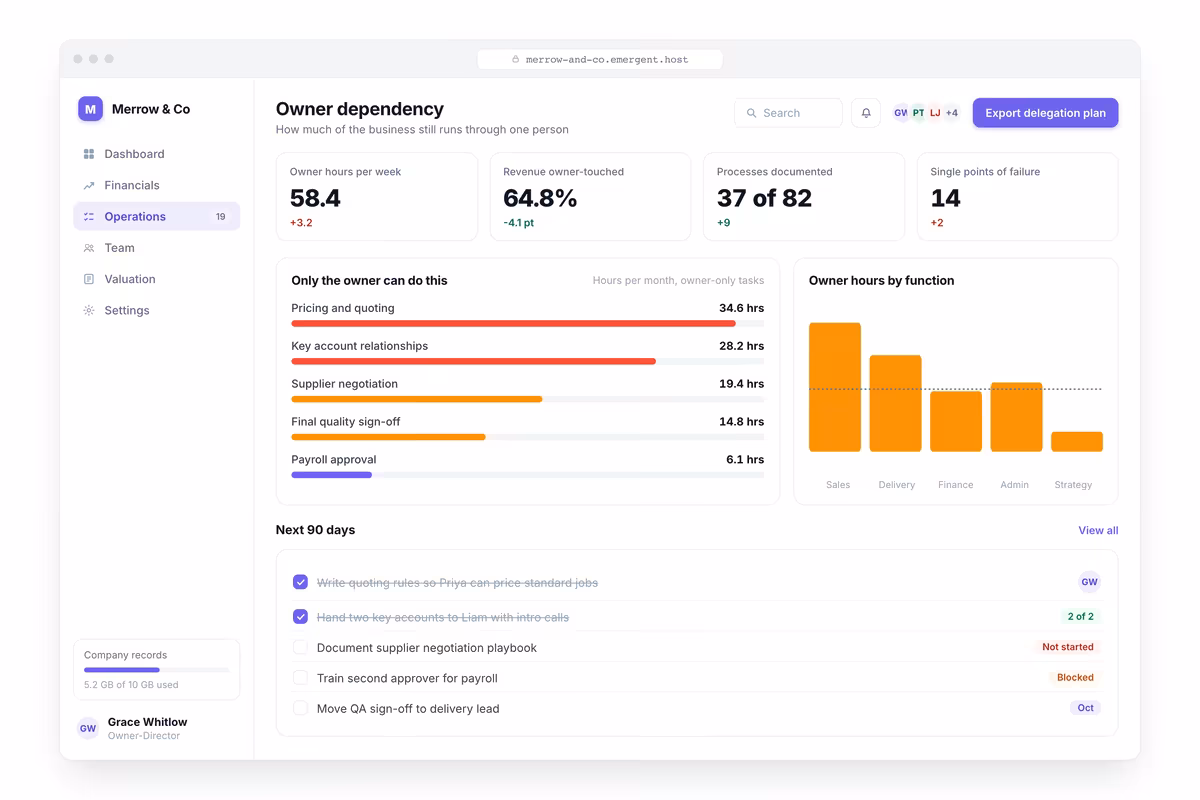The width and height of the screenshot is (1200, 800).
Task: Click the Operations checklist icon
Action: (x=89, y=216)
